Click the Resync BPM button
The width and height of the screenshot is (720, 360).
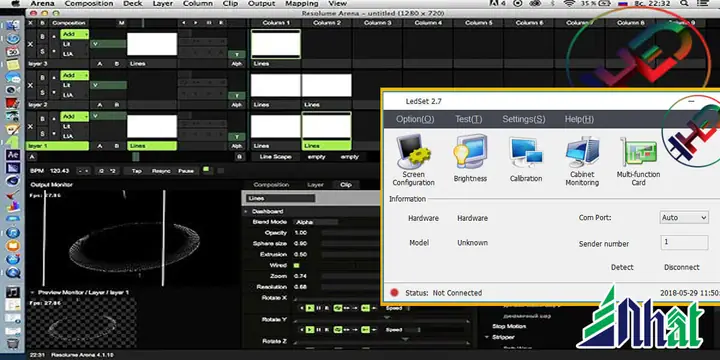click(161, 171)
